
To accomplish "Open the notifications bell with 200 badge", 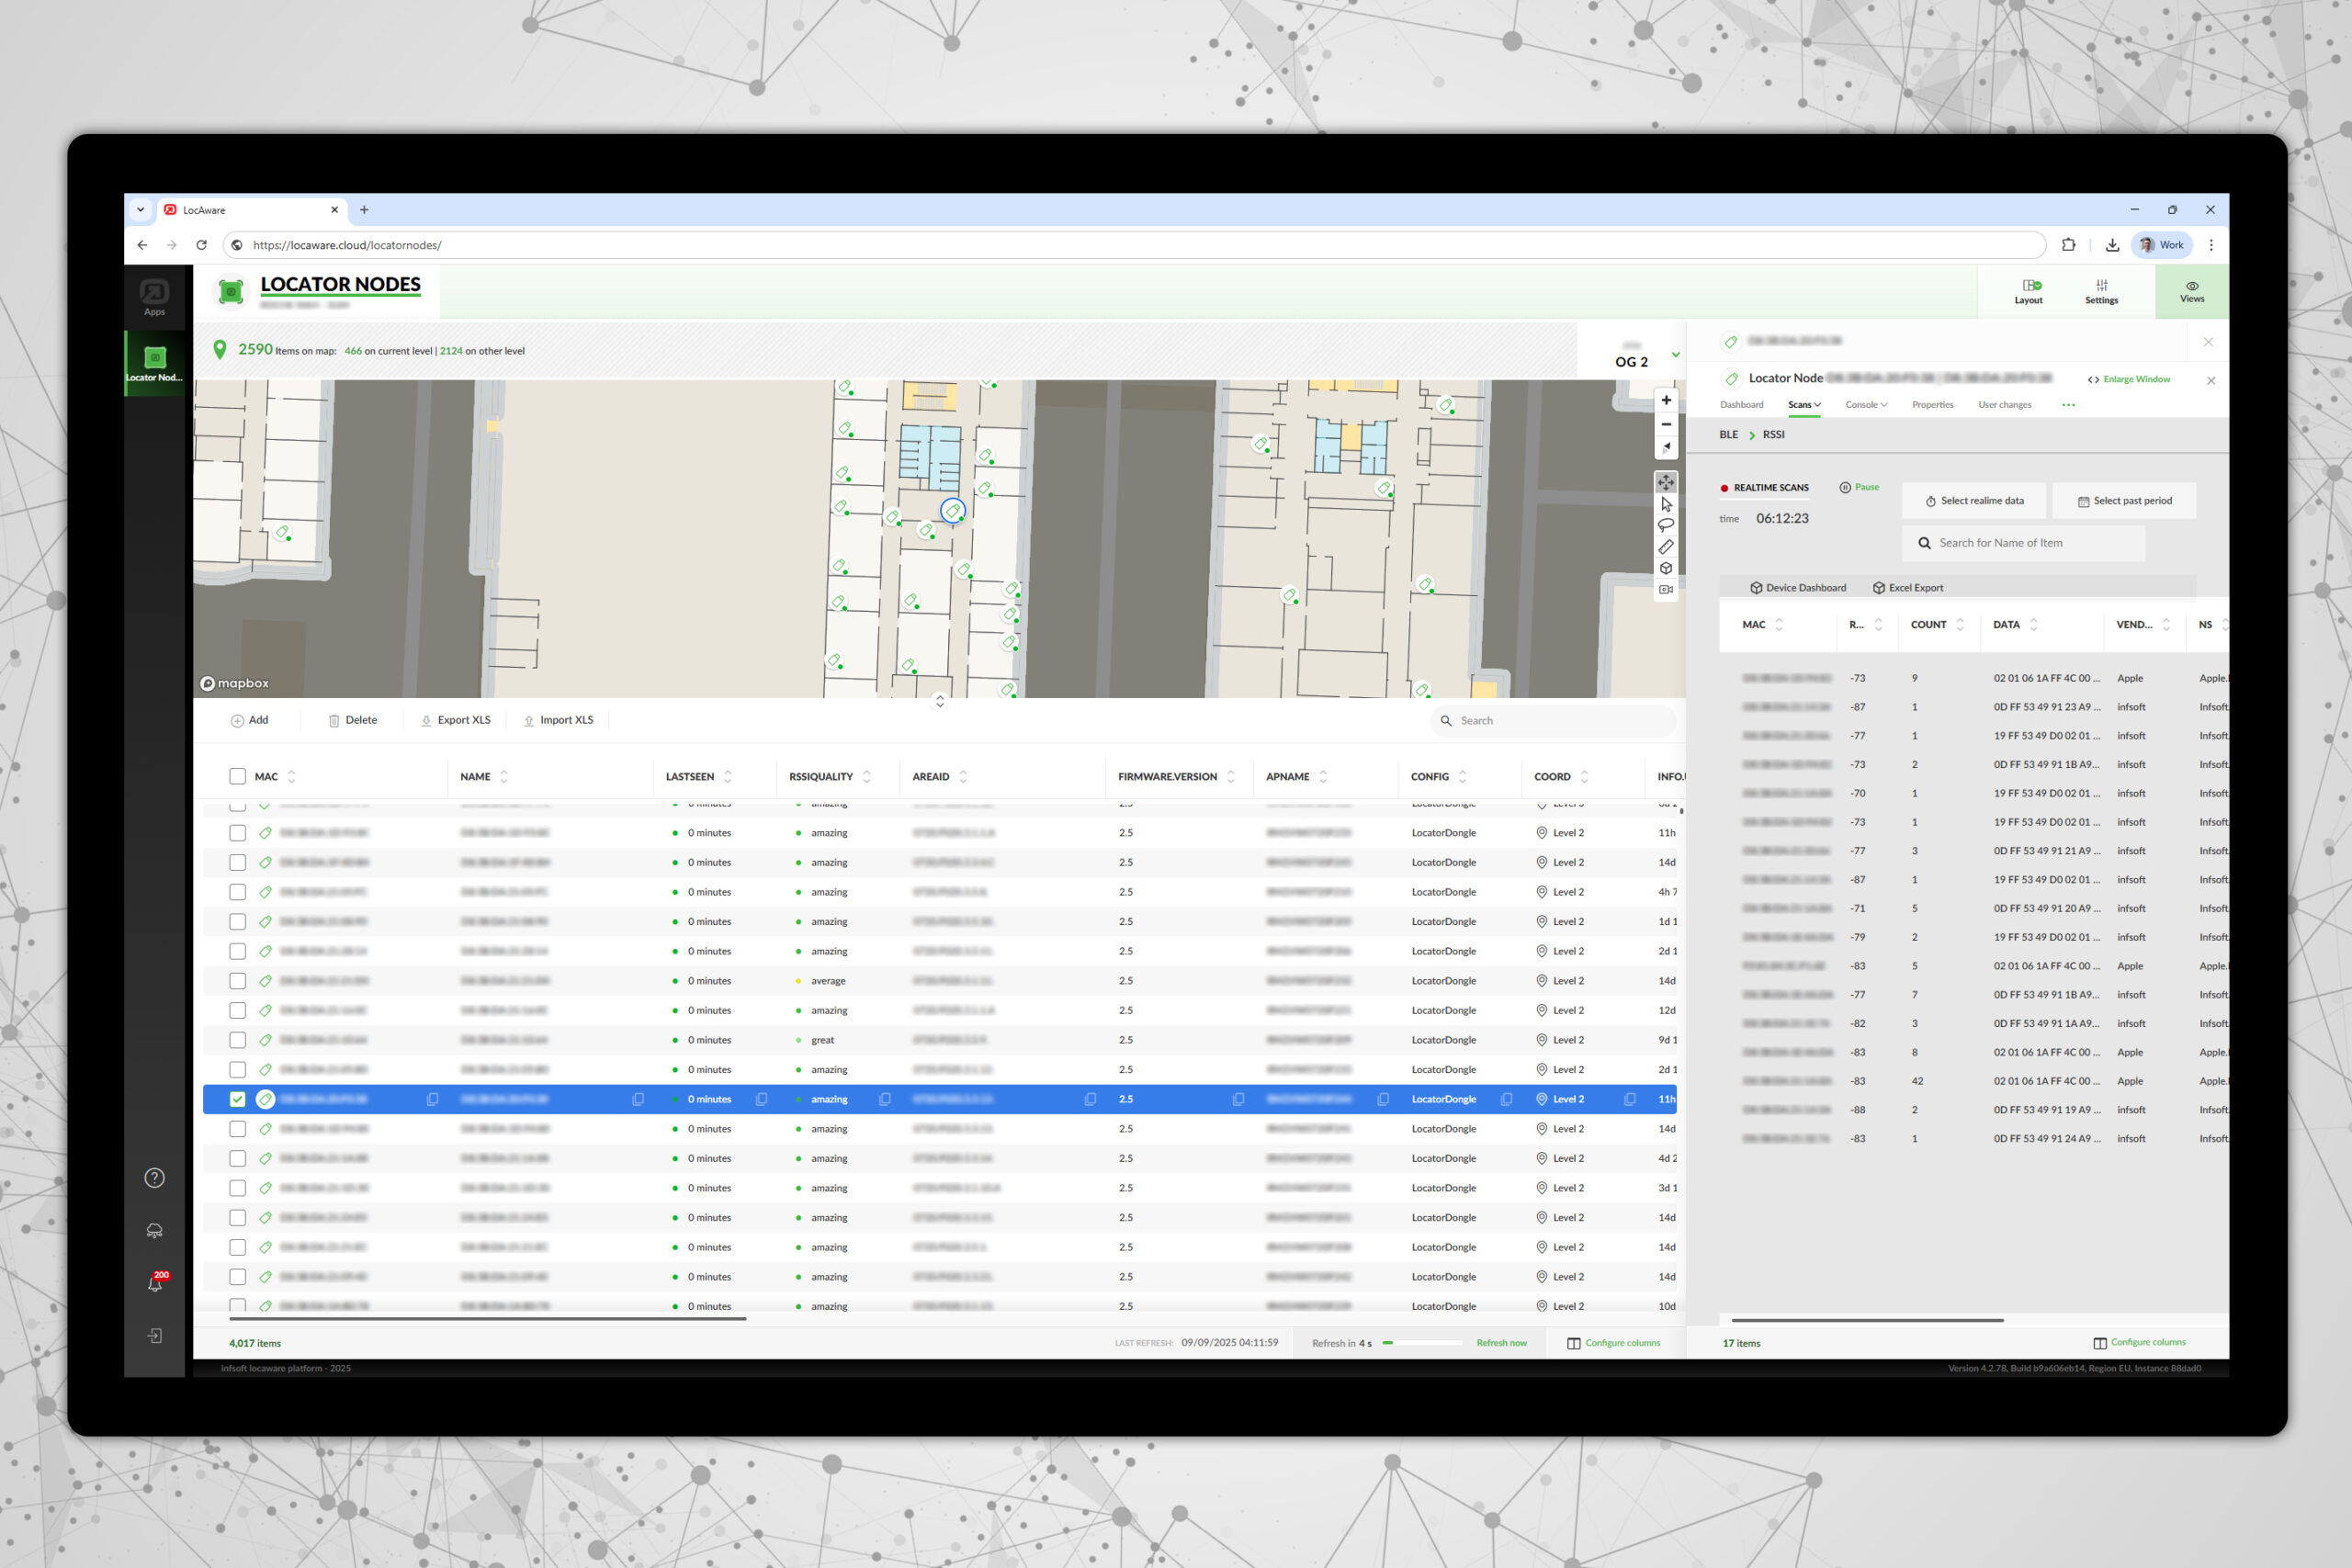I will tap(155, 1283).
